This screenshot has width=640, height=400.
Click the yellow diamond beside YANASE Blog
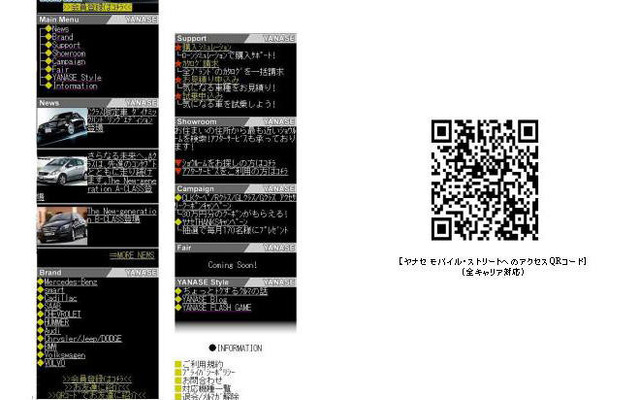pos(178,299)
